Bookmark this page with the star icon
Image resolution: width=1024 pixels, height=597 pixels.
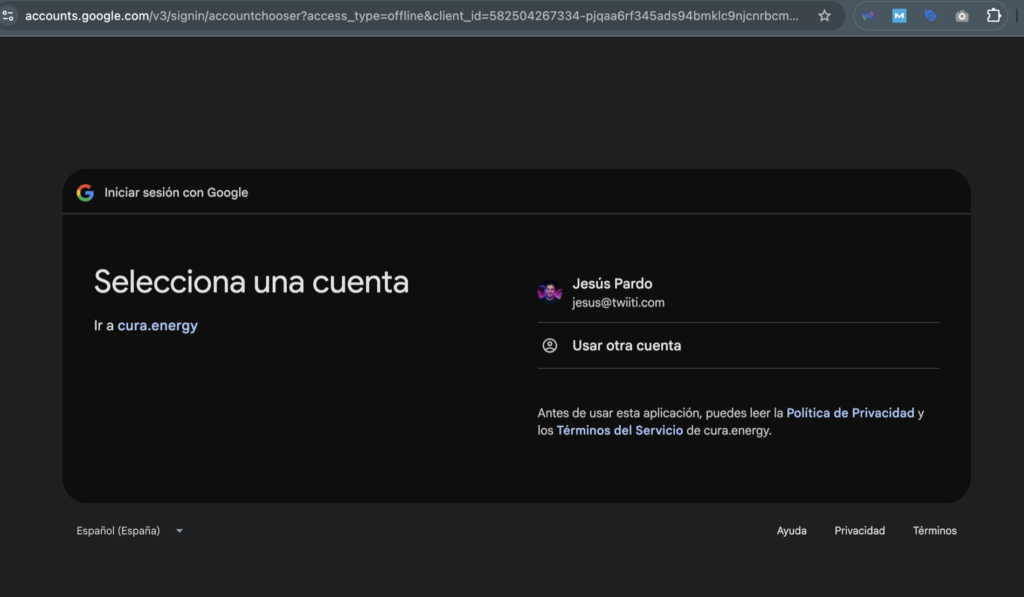pos(824,16)
